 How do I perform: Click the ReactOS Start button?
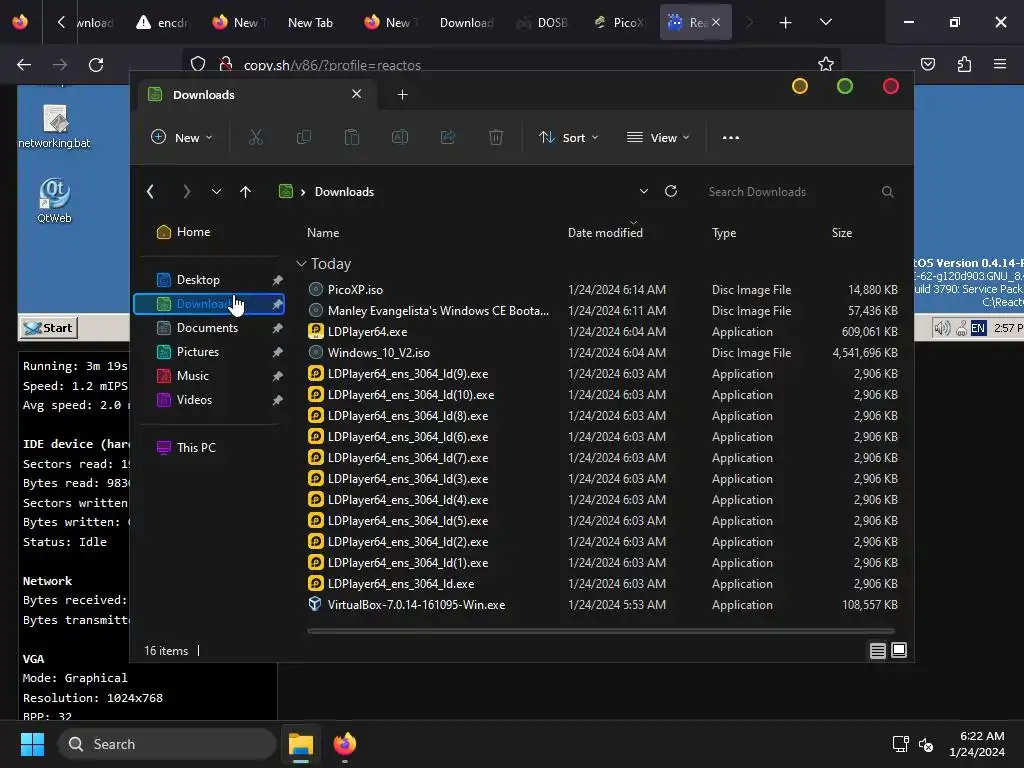tap(48, 328)
